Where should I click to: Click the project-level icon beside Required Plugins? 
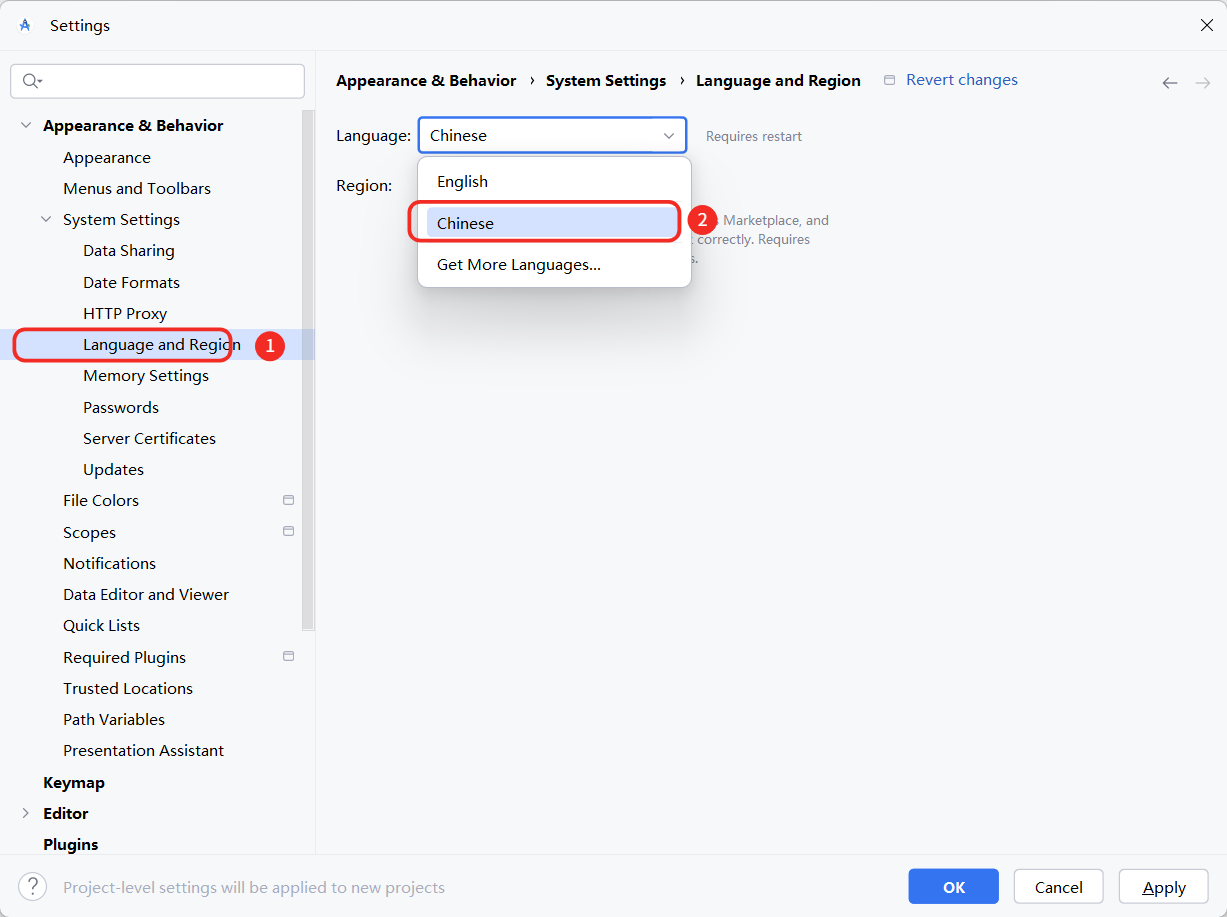[x=288, y=656]
